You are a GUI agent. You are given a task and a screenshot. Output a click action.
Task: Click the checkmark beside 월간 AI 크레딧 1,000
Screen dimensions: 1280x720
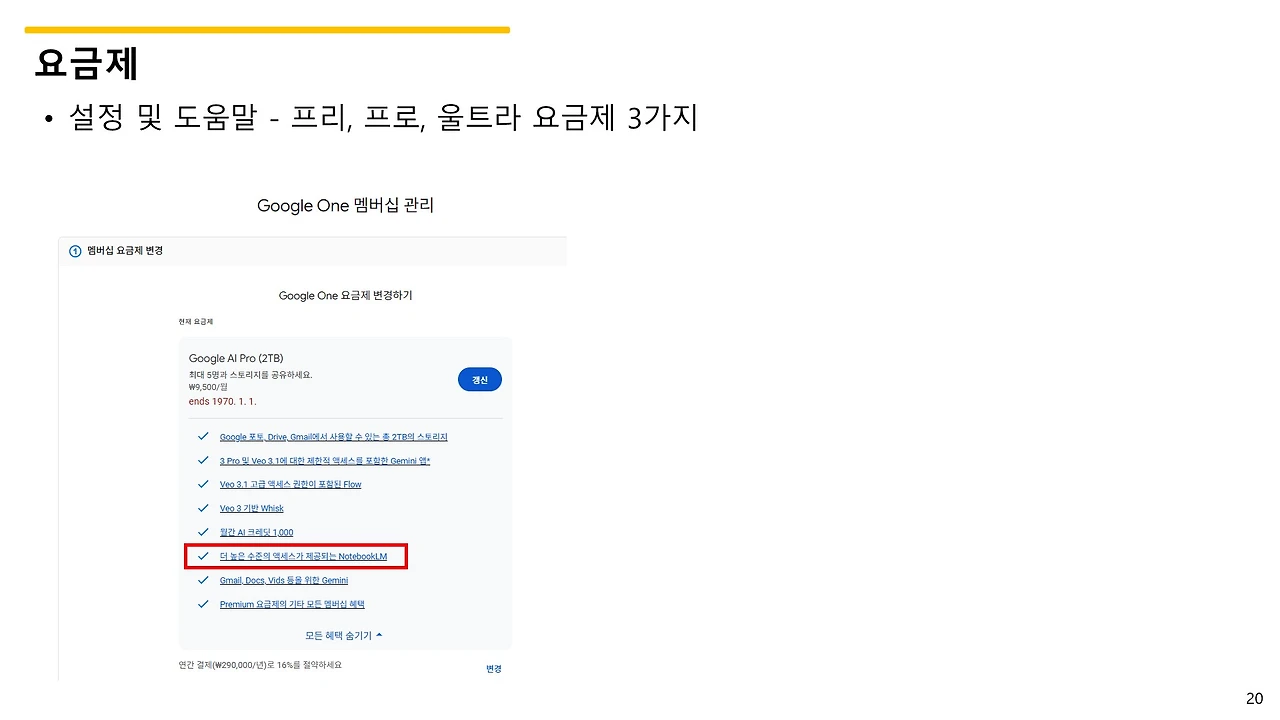coord(203,532)
